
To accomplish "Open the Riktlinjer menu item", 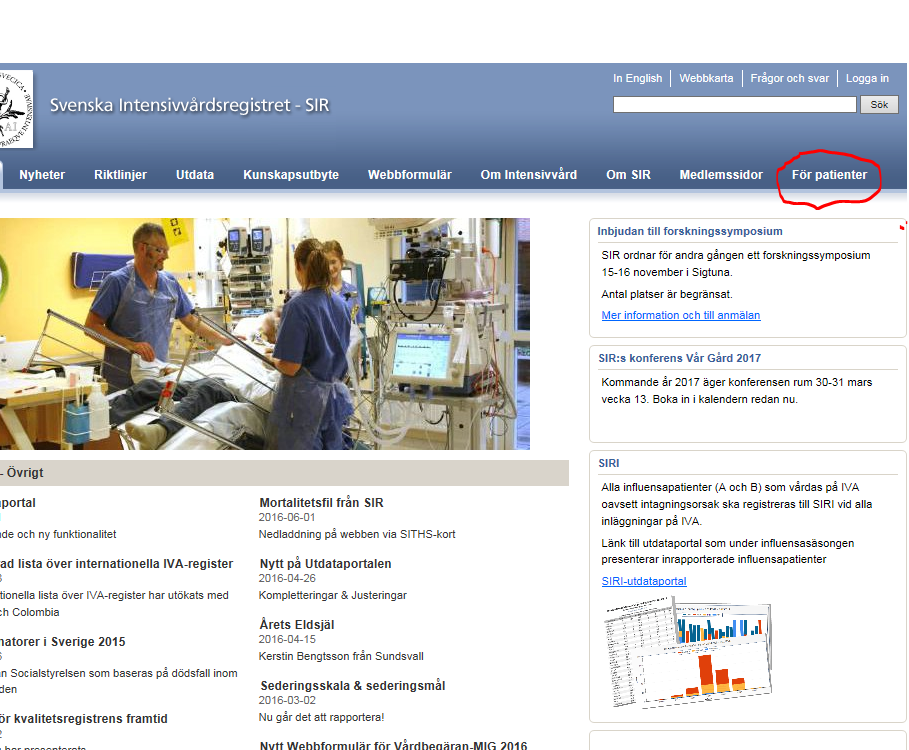I will pyautogui.click(x=121, y=175).
